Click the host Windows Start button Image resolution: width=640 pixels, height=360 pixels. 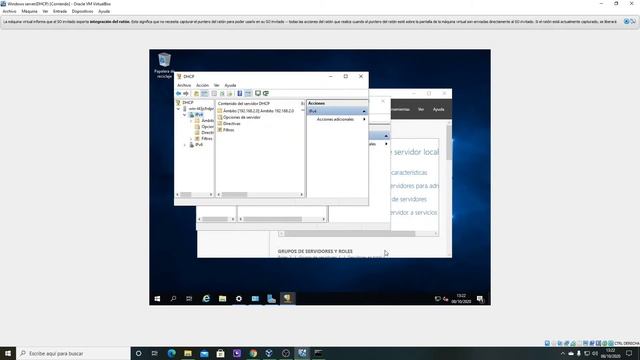8,353
